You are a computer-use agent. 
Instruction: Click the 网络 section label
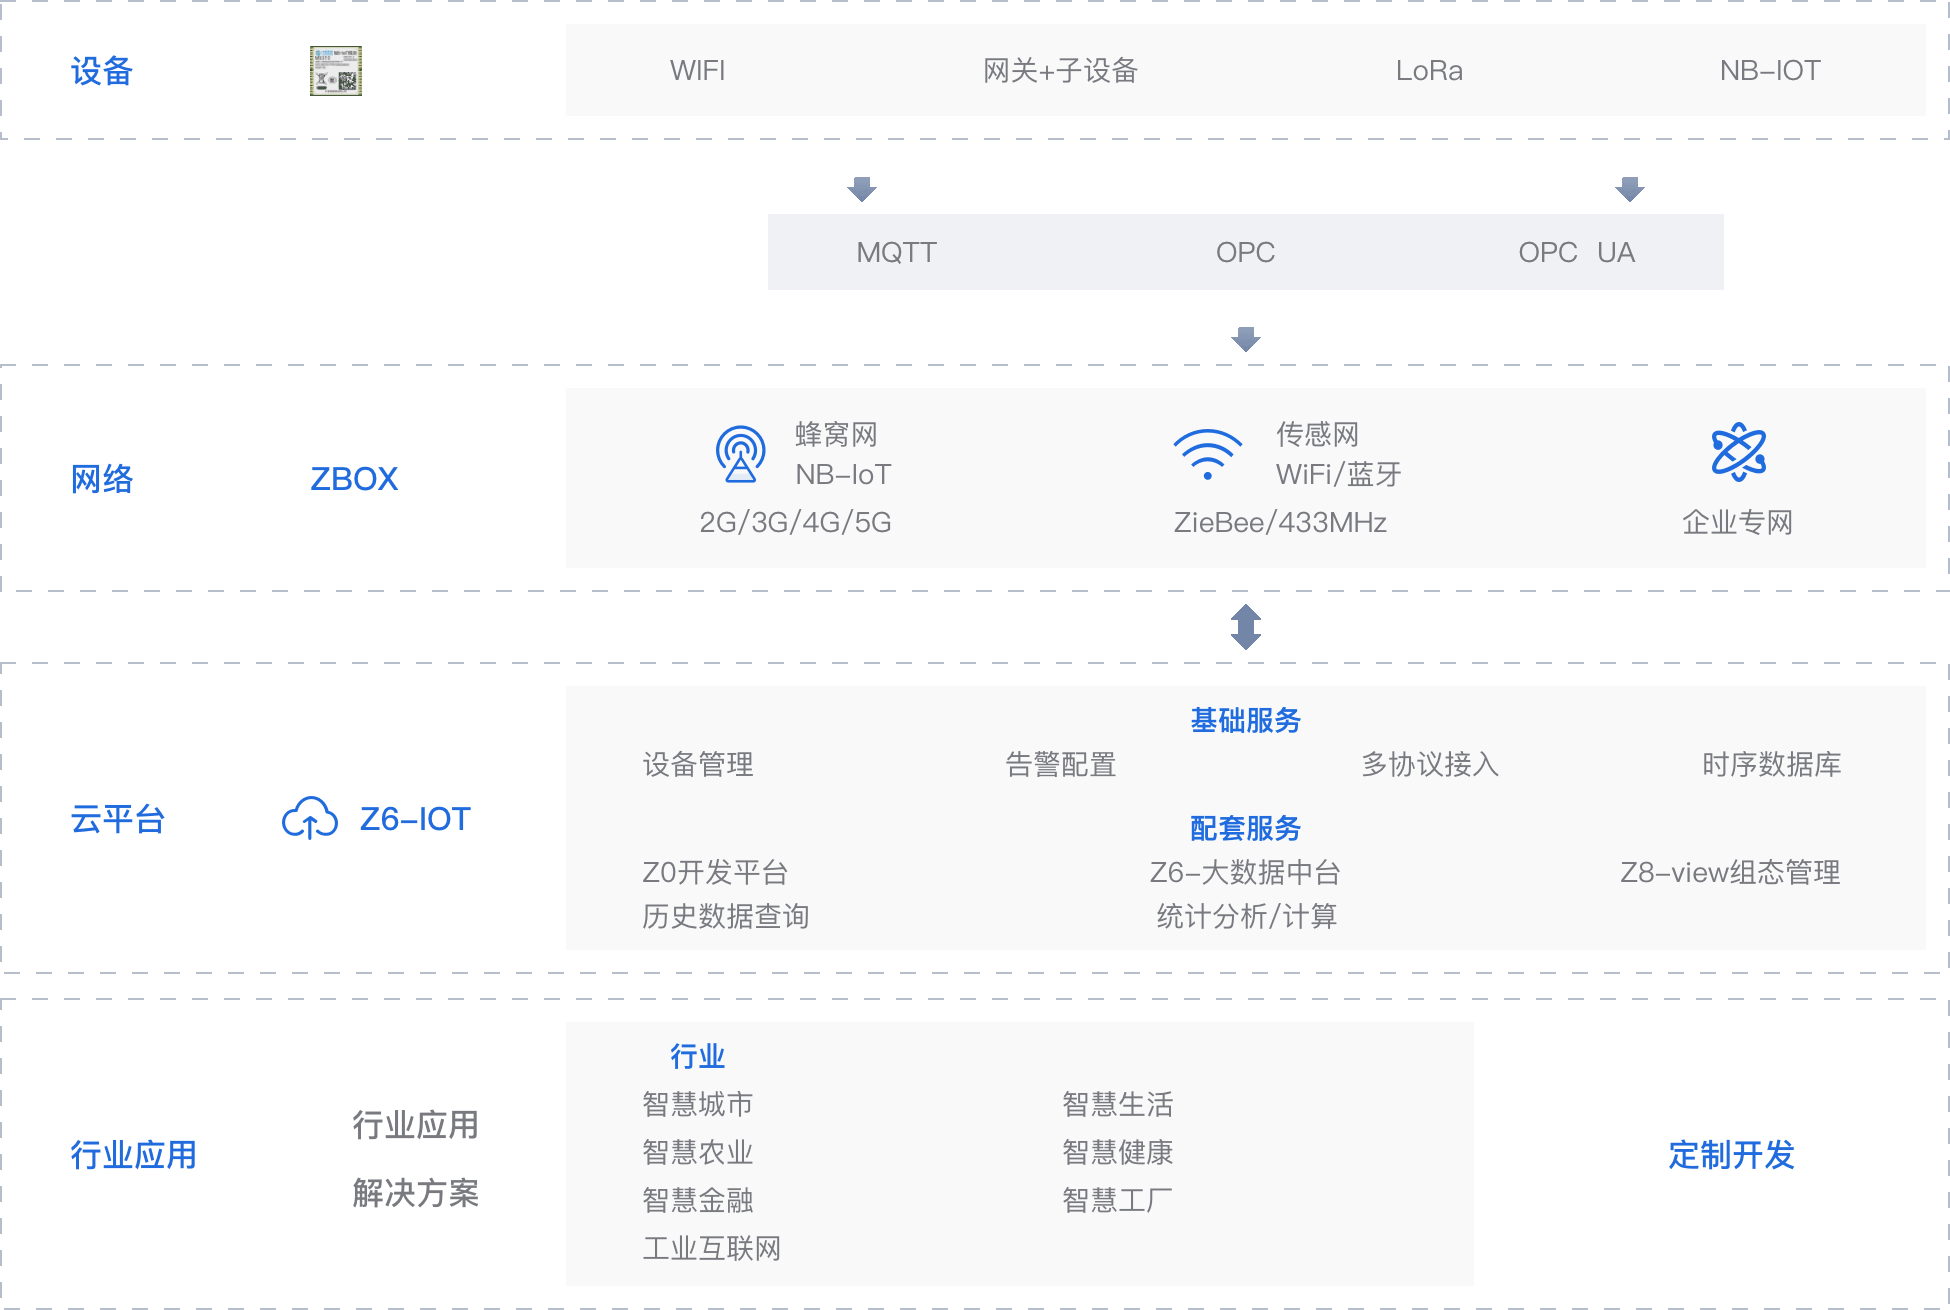pyautogui.click(x=102, y=479)
